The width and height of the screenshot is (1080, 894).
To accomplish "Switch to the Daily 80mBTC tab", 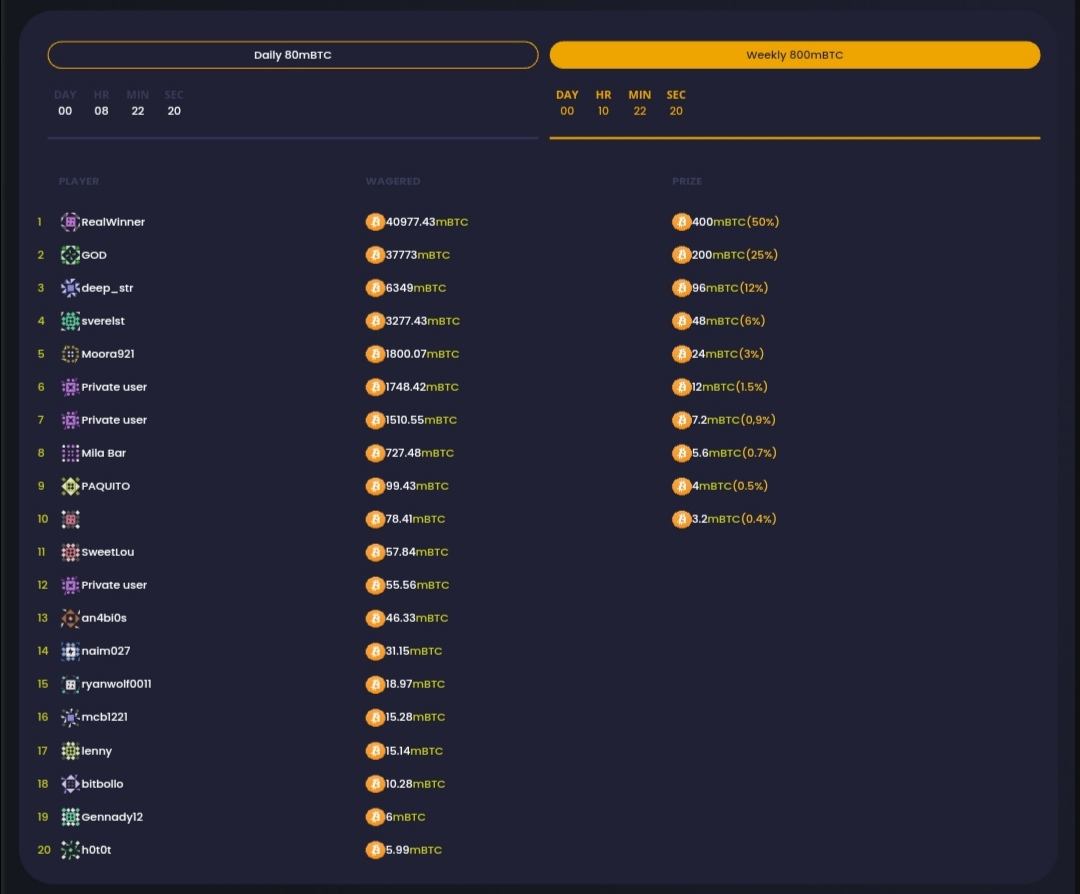I will (292, 55).
